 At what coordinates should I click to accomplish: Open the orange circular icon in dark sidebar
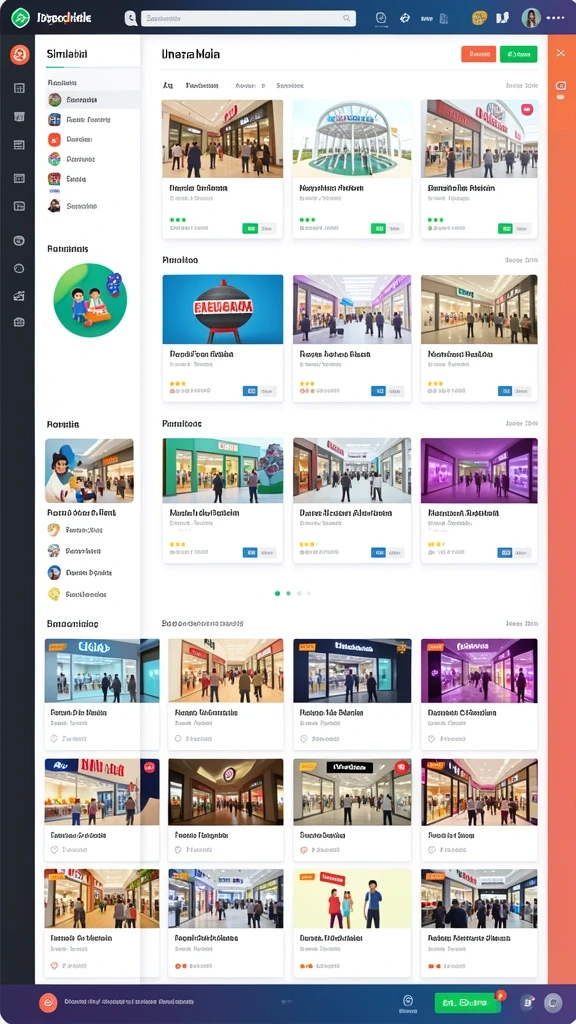(20, 55)
